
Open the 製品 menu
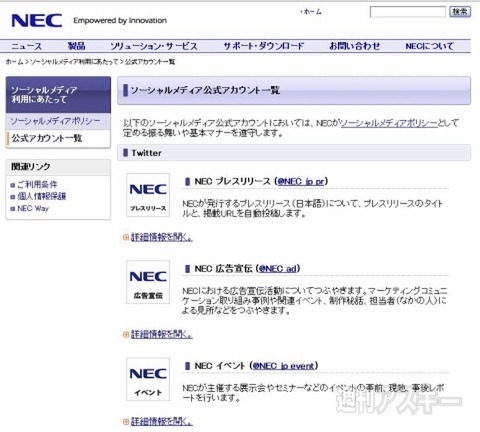click(76, 46)
